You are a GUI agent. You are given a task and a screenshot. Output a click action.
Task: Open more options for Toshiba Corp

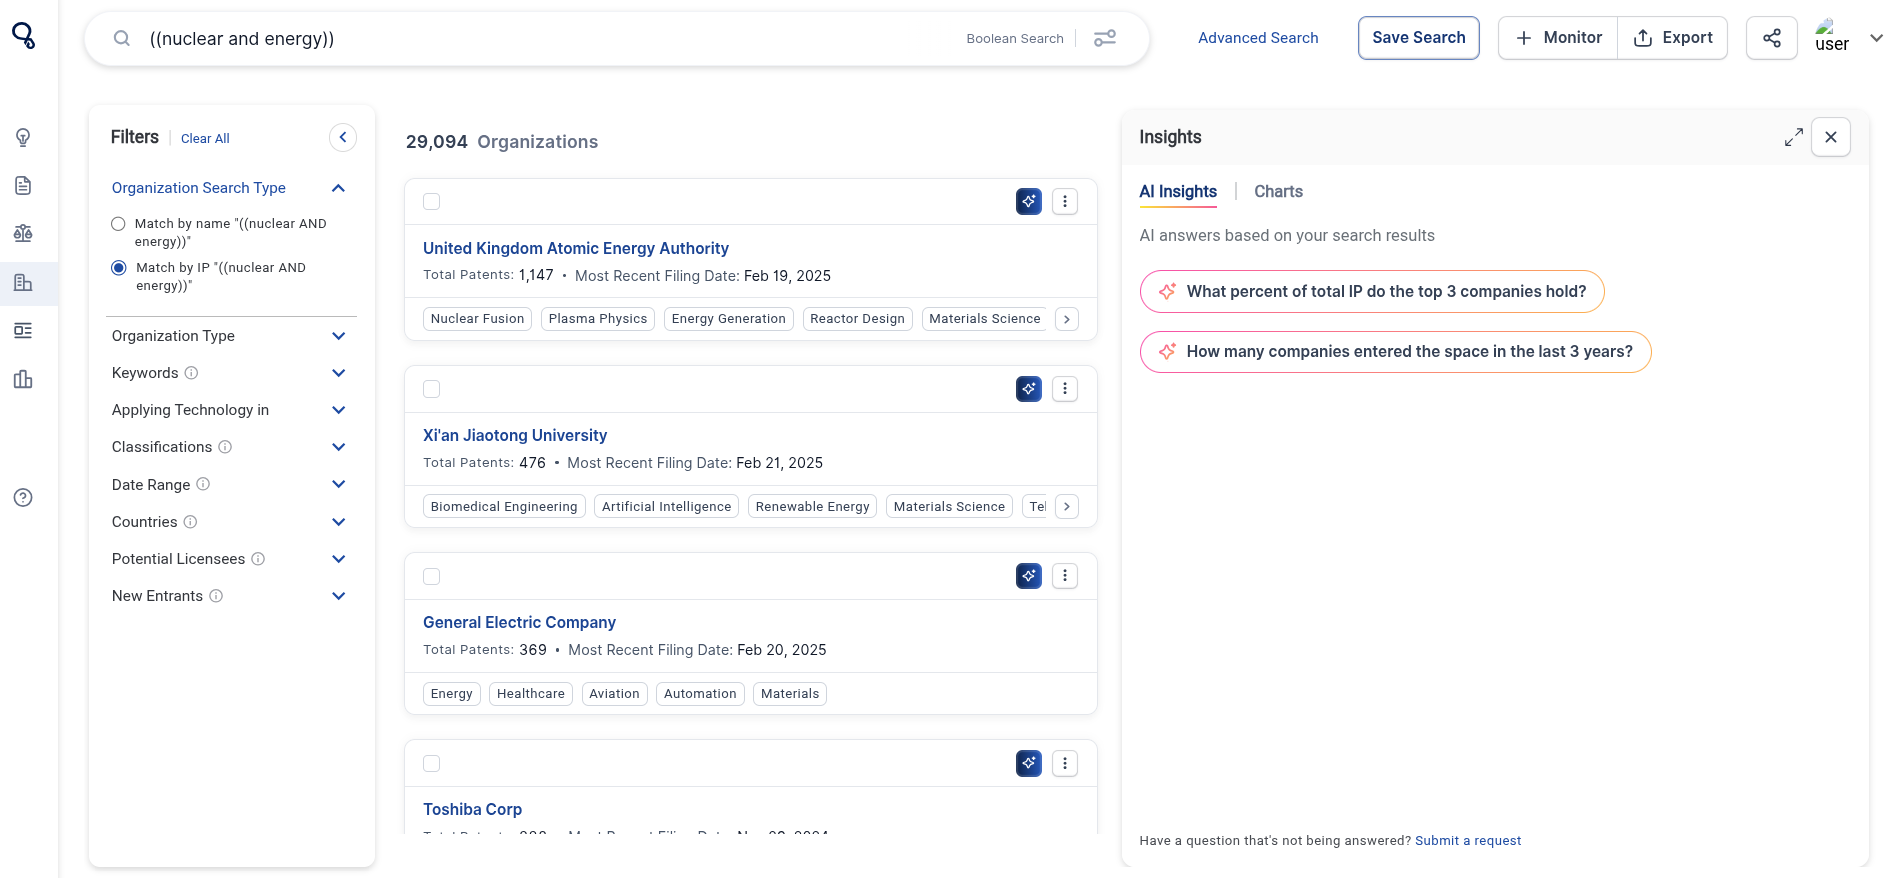[1065, 763]
